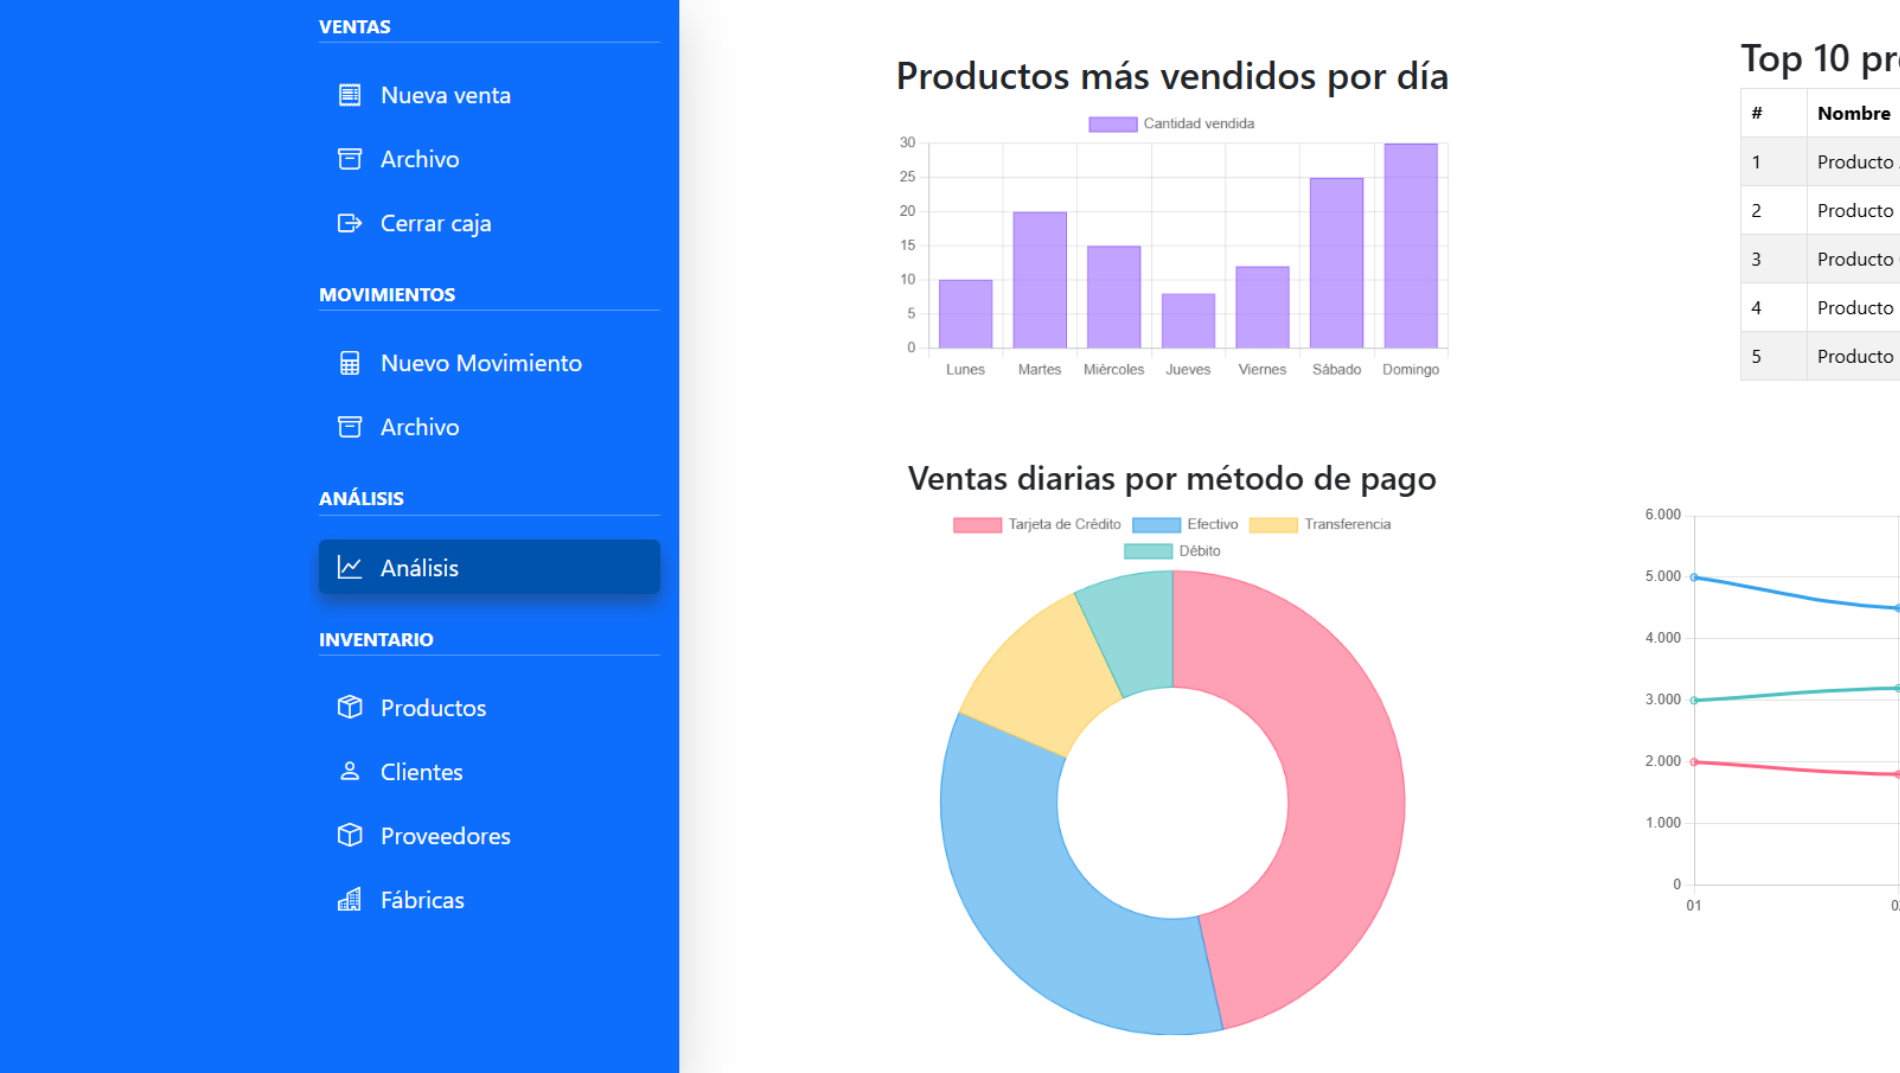1900x1073 pixels.
Task: Open the Proveedores menu text label
Action: point(445,836)
